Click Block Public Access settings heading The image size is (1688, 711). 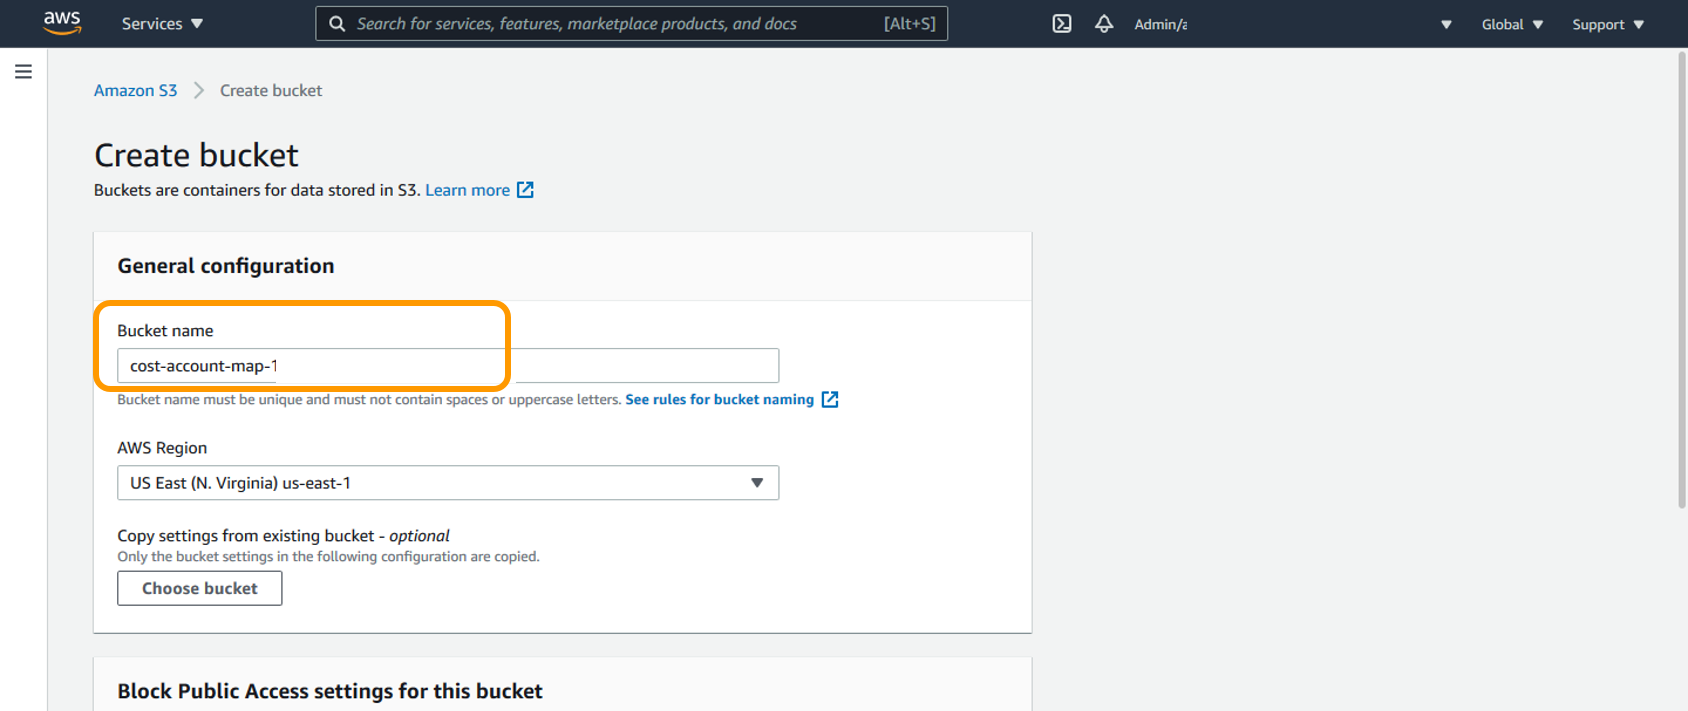[x=330, y=691]
